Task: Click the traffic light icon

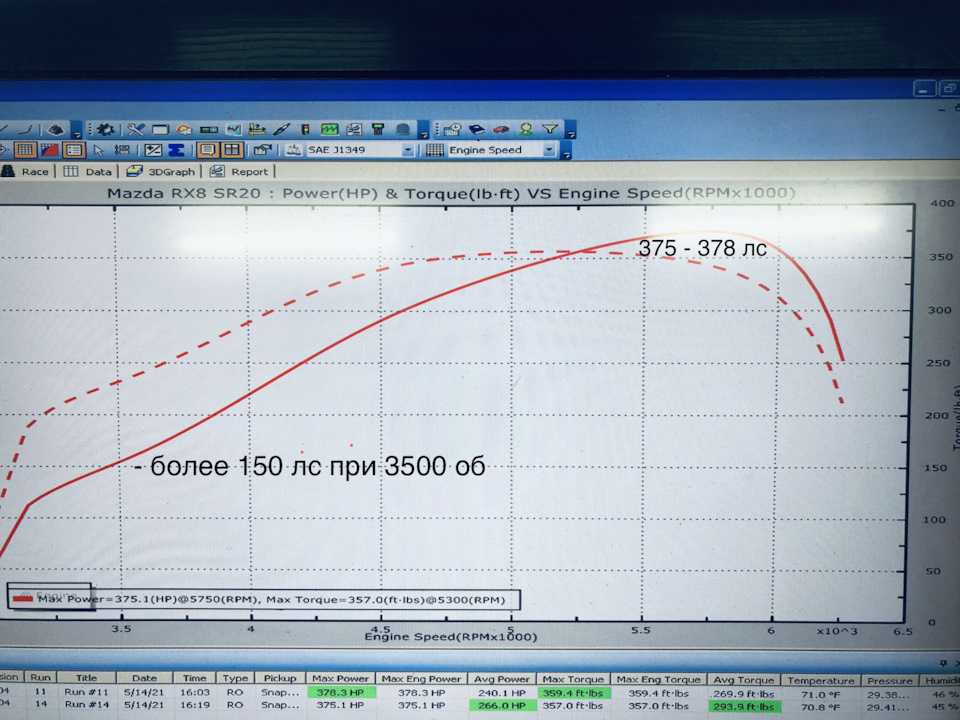Action: pyautogui.click(x=305, y=129)
